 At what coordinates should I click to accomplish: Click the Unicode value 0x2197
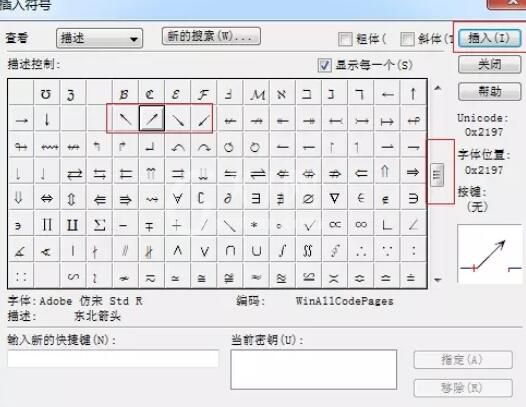point(484,132)
